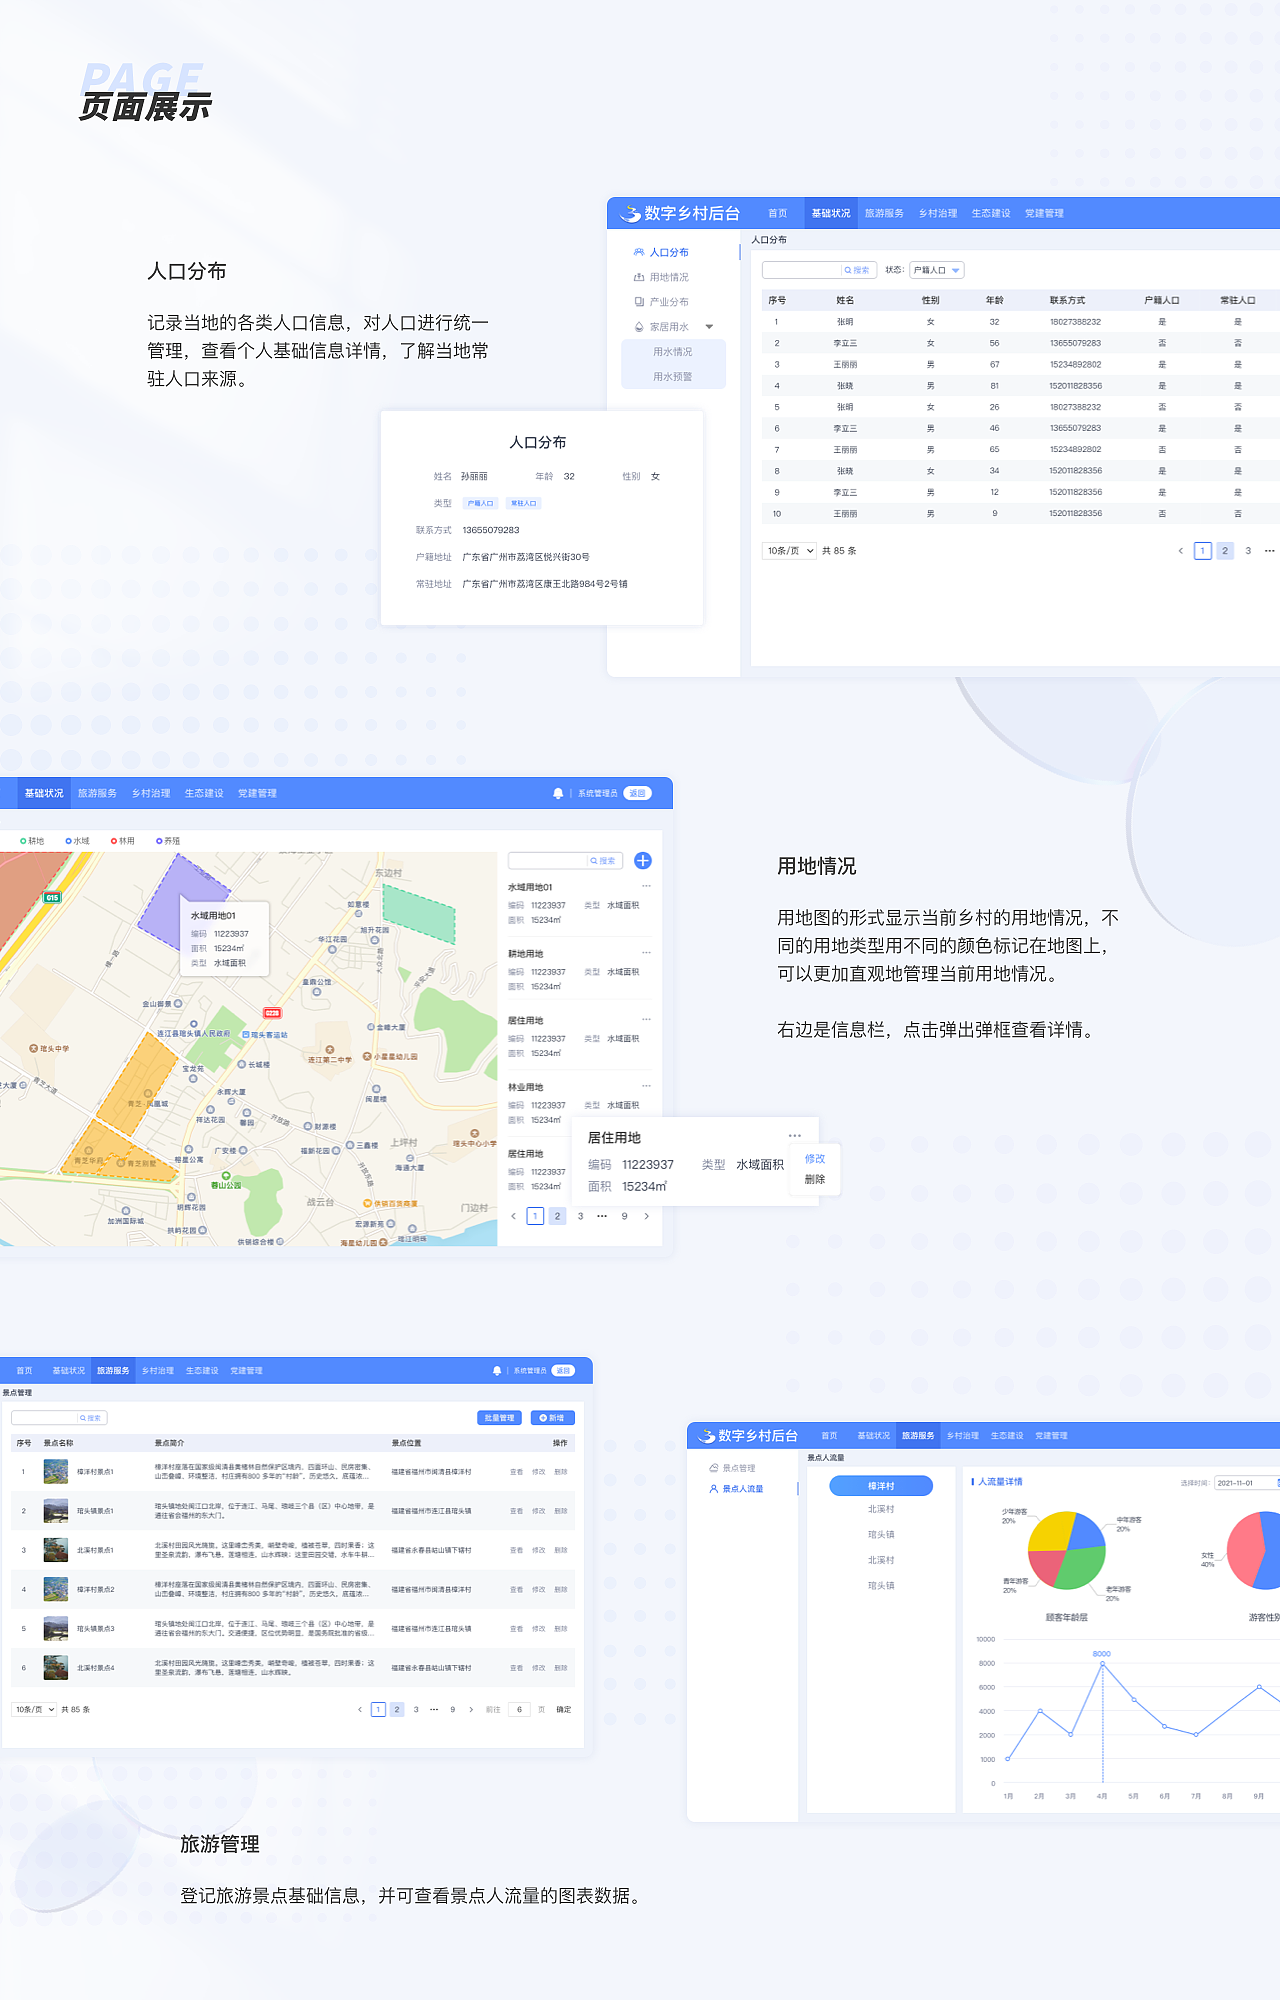This screenshot has width=1280, height=2000.
Task: Click the 返回 button in the land-use screen header
Action: 637,793
